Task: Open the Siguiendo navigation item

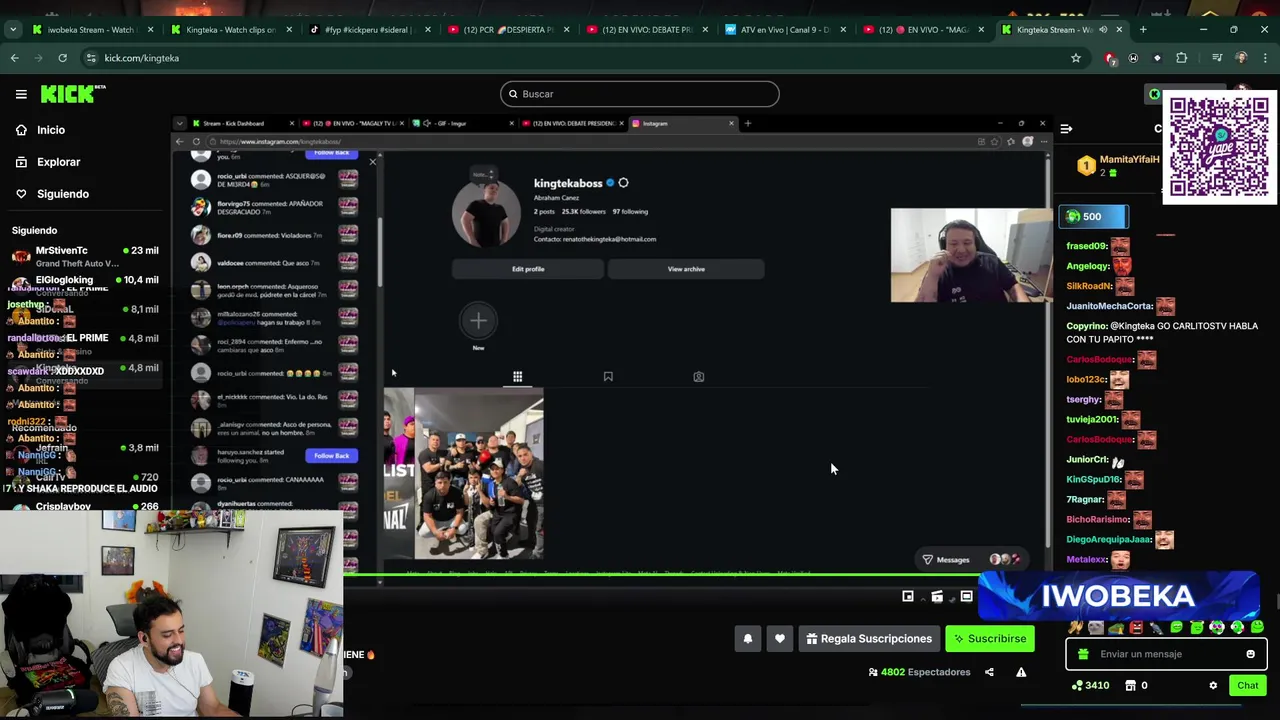Action: pos(52,194)
